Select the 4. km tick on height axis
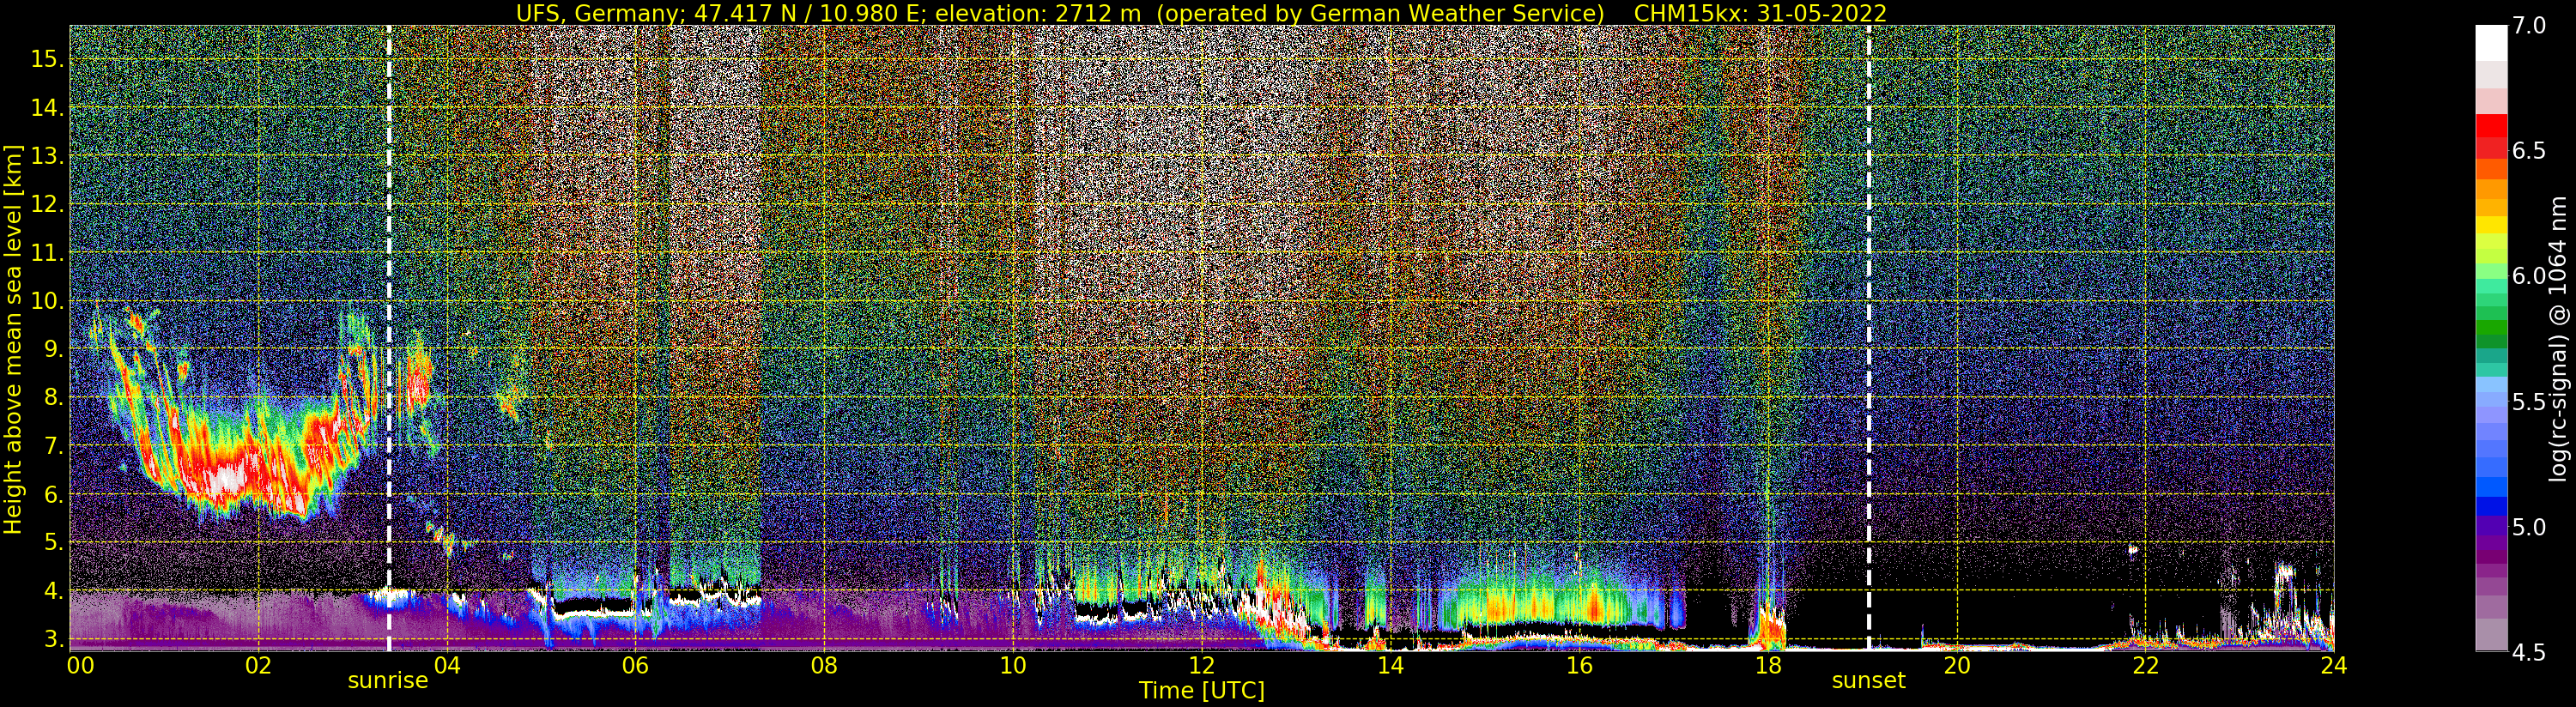This screenshot has height=707, width=2576. tap(52, 591)
